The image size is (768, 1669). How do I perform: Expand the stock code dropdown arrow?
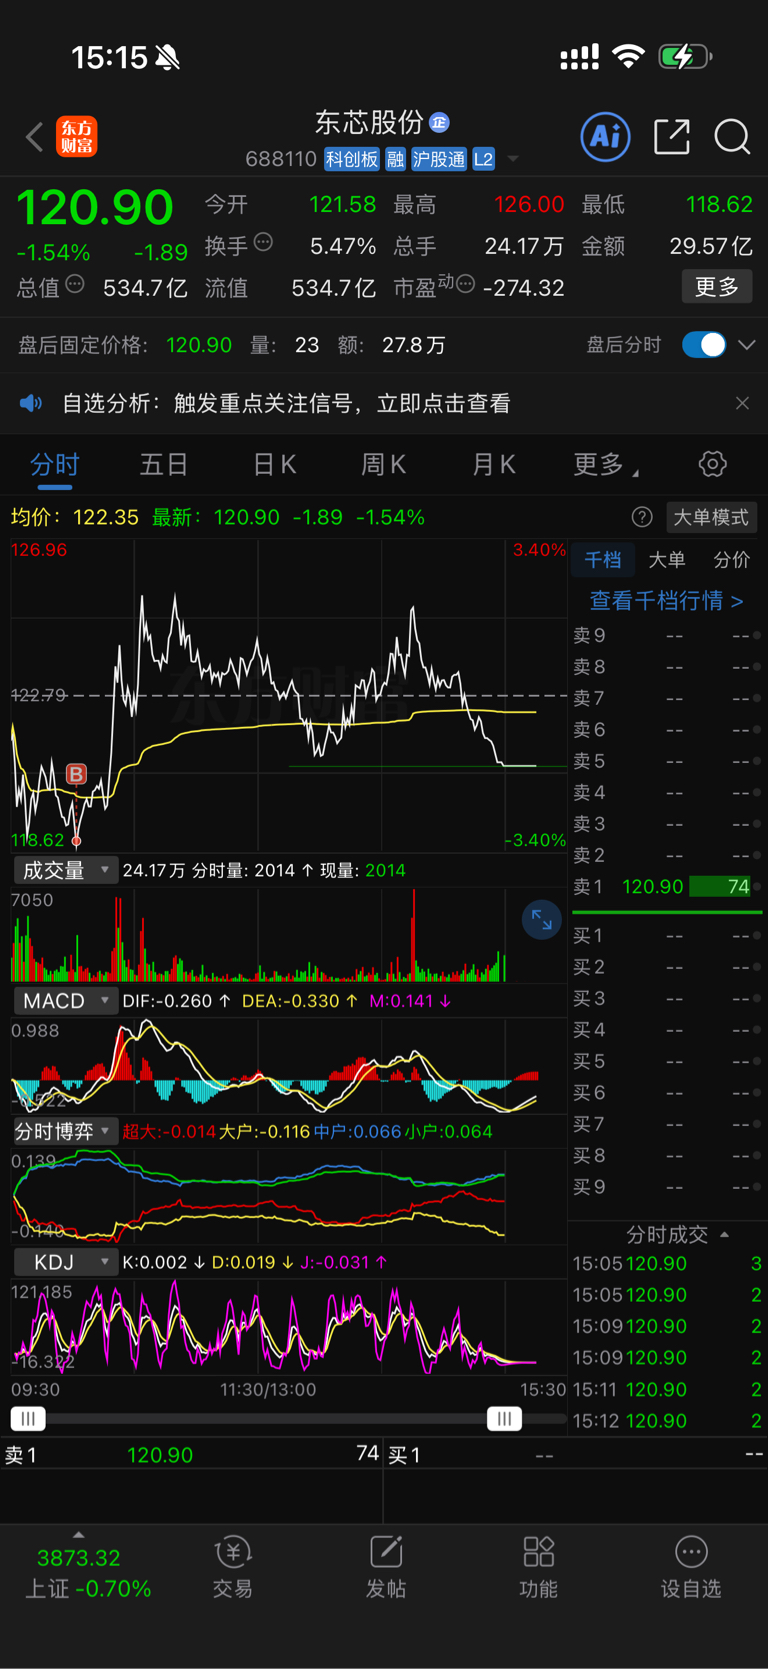point(513,159)
